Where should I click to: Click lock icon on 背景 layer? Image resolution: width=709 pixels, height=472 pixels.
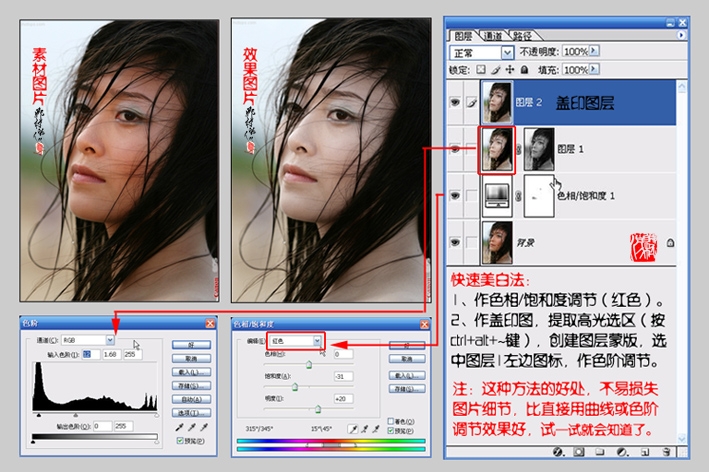[x=670, y=243]
